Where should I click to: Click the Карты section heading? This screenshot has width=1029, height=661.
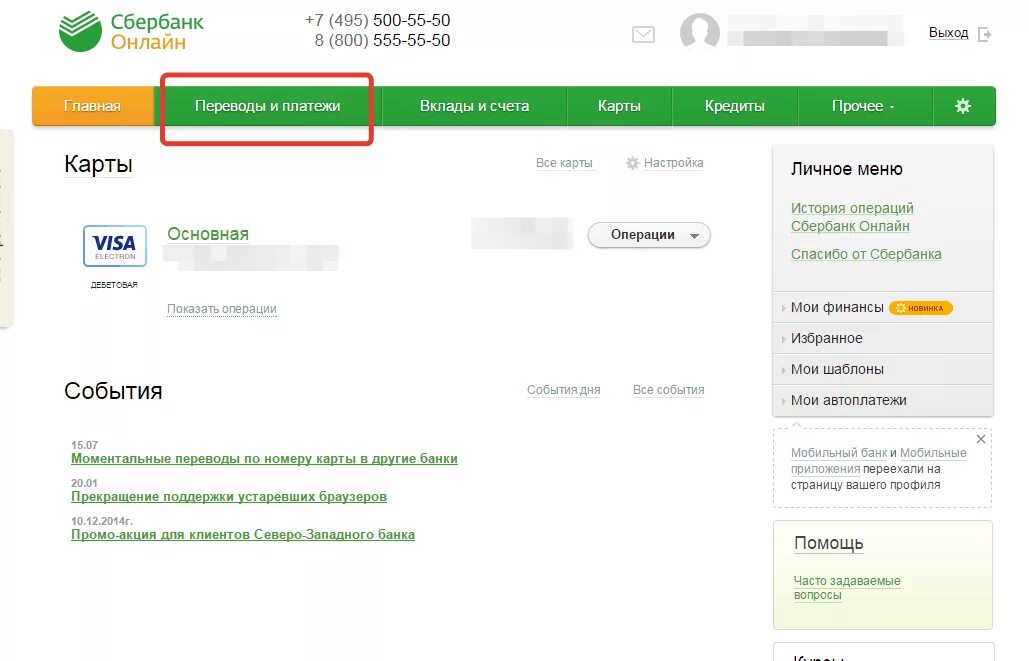tap(98, 164)
